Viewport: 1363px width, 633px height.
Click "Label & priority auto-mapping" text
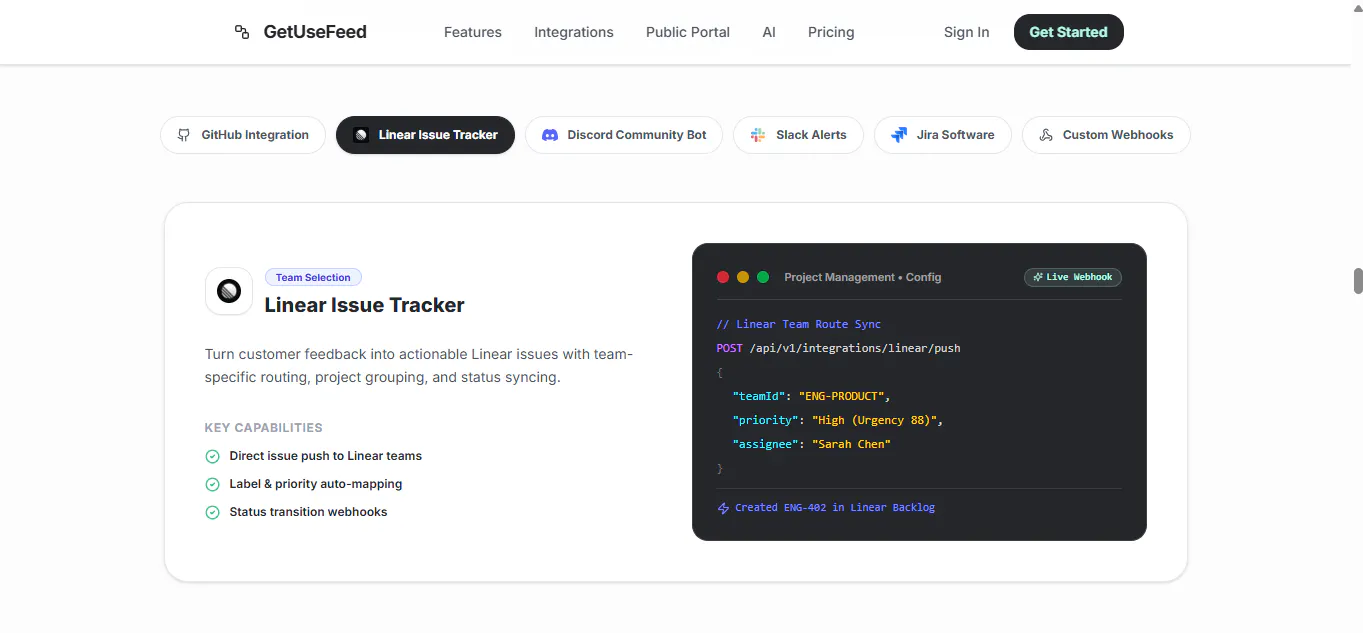tap(316, 484)
